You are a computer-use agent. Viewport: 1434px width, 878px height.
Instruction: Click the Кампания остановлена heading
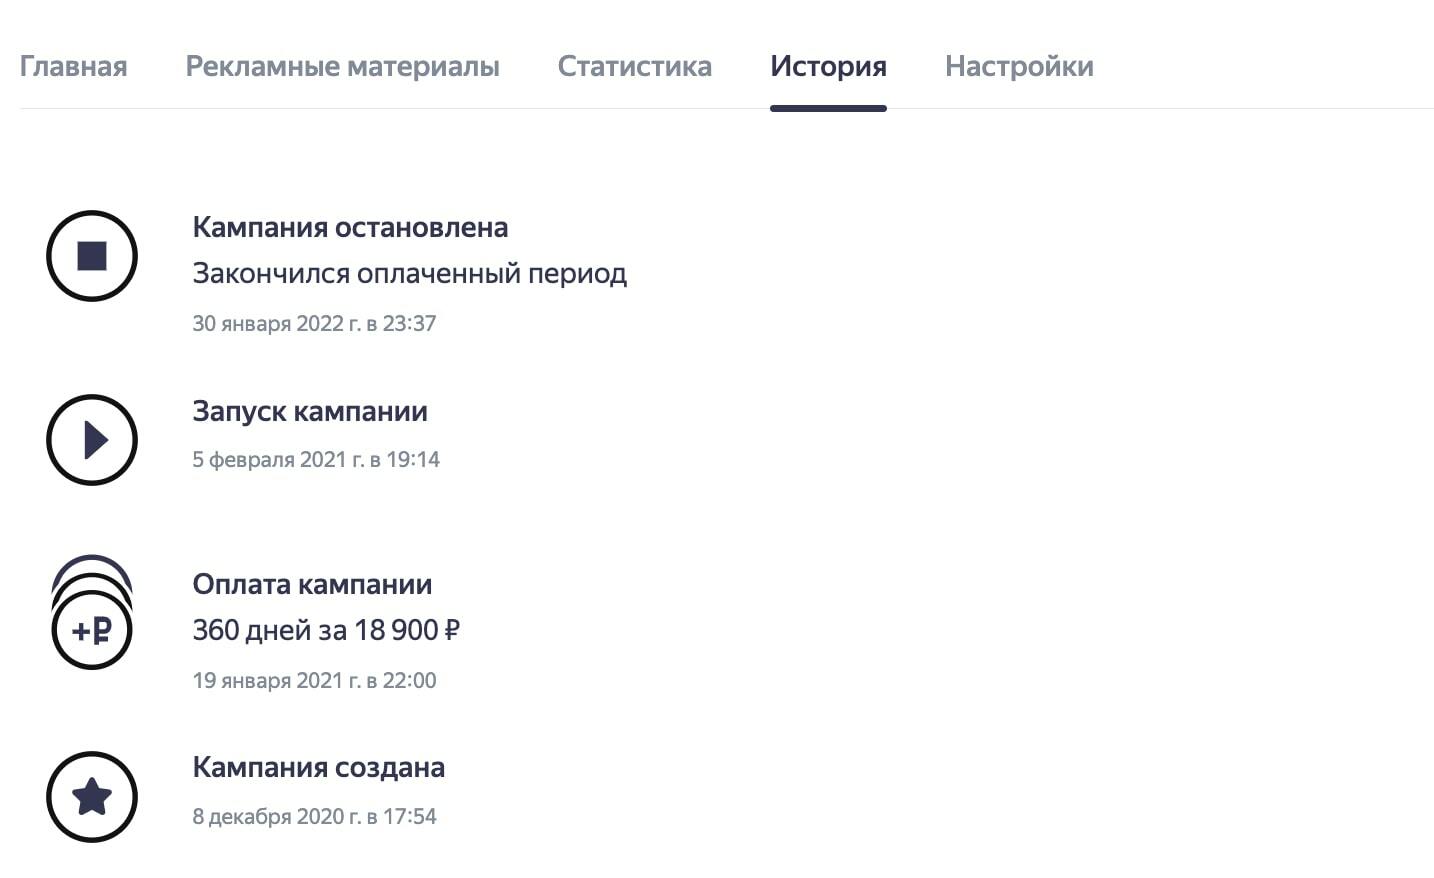tap(350, 227)
